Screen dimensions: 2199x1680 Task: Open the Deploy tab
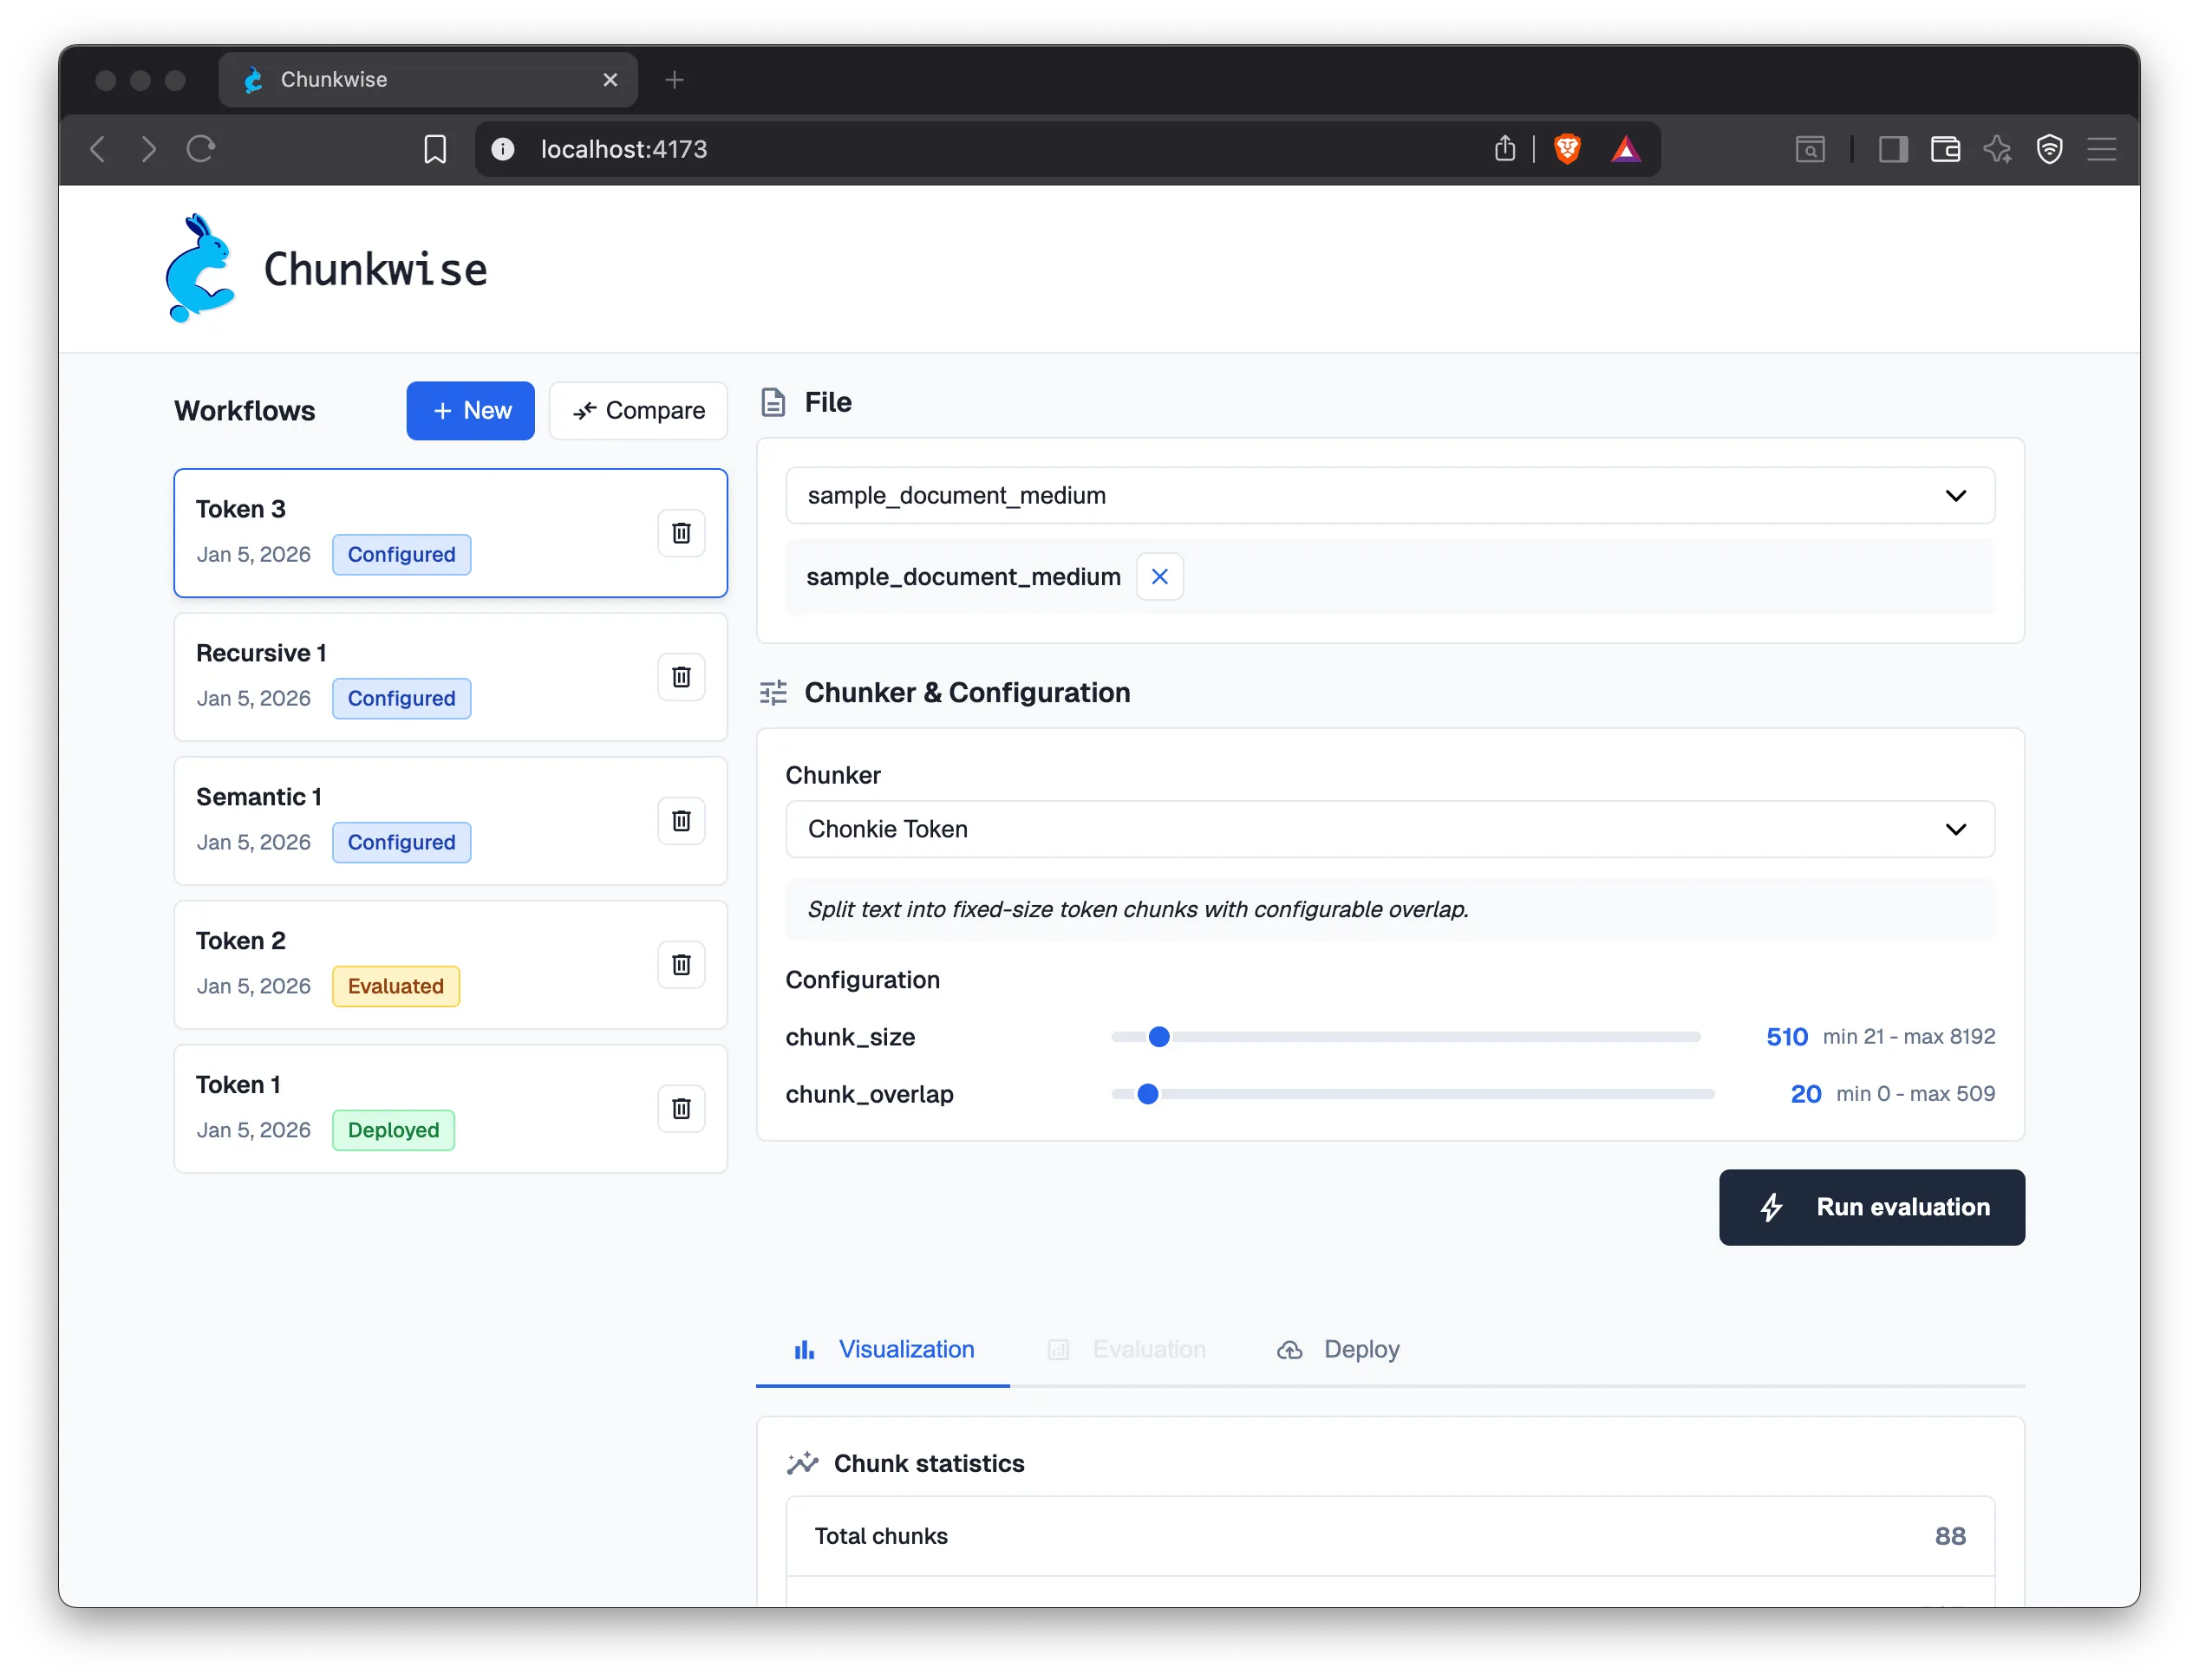pyautogui.click(x=1338, y=1349)
